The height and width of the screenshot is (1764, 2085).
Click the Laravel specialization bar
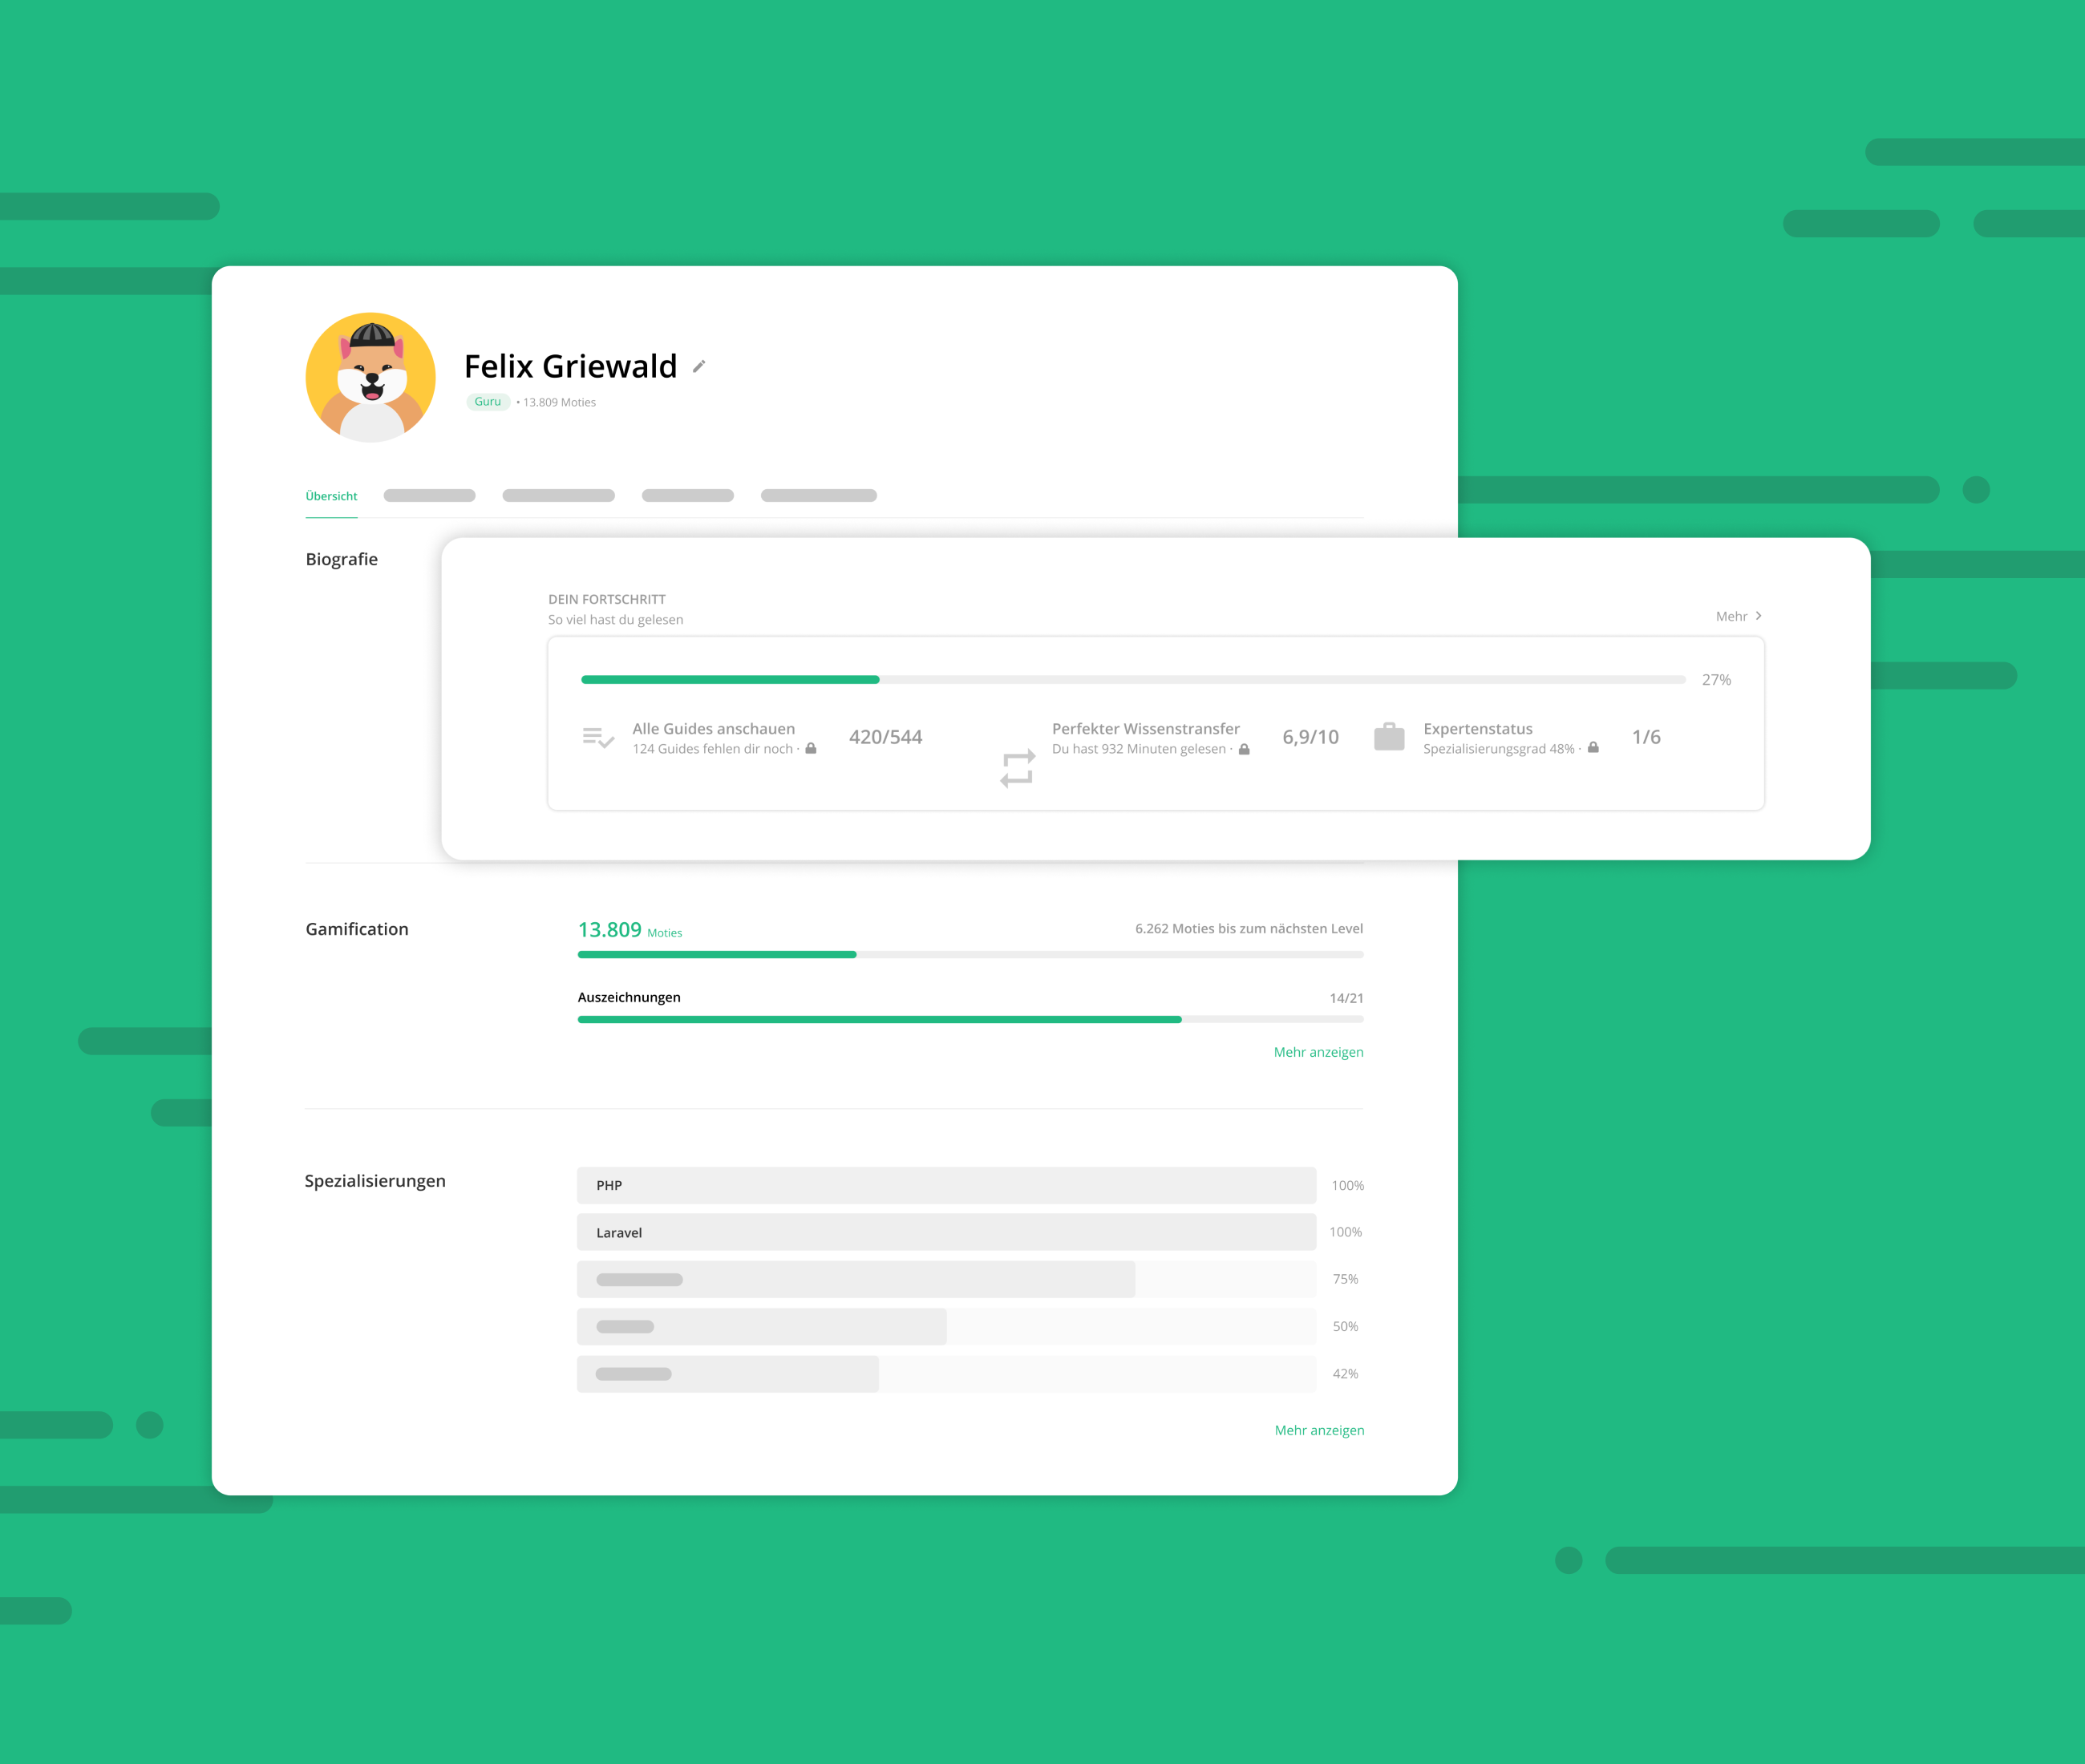tap(946, 1232)
